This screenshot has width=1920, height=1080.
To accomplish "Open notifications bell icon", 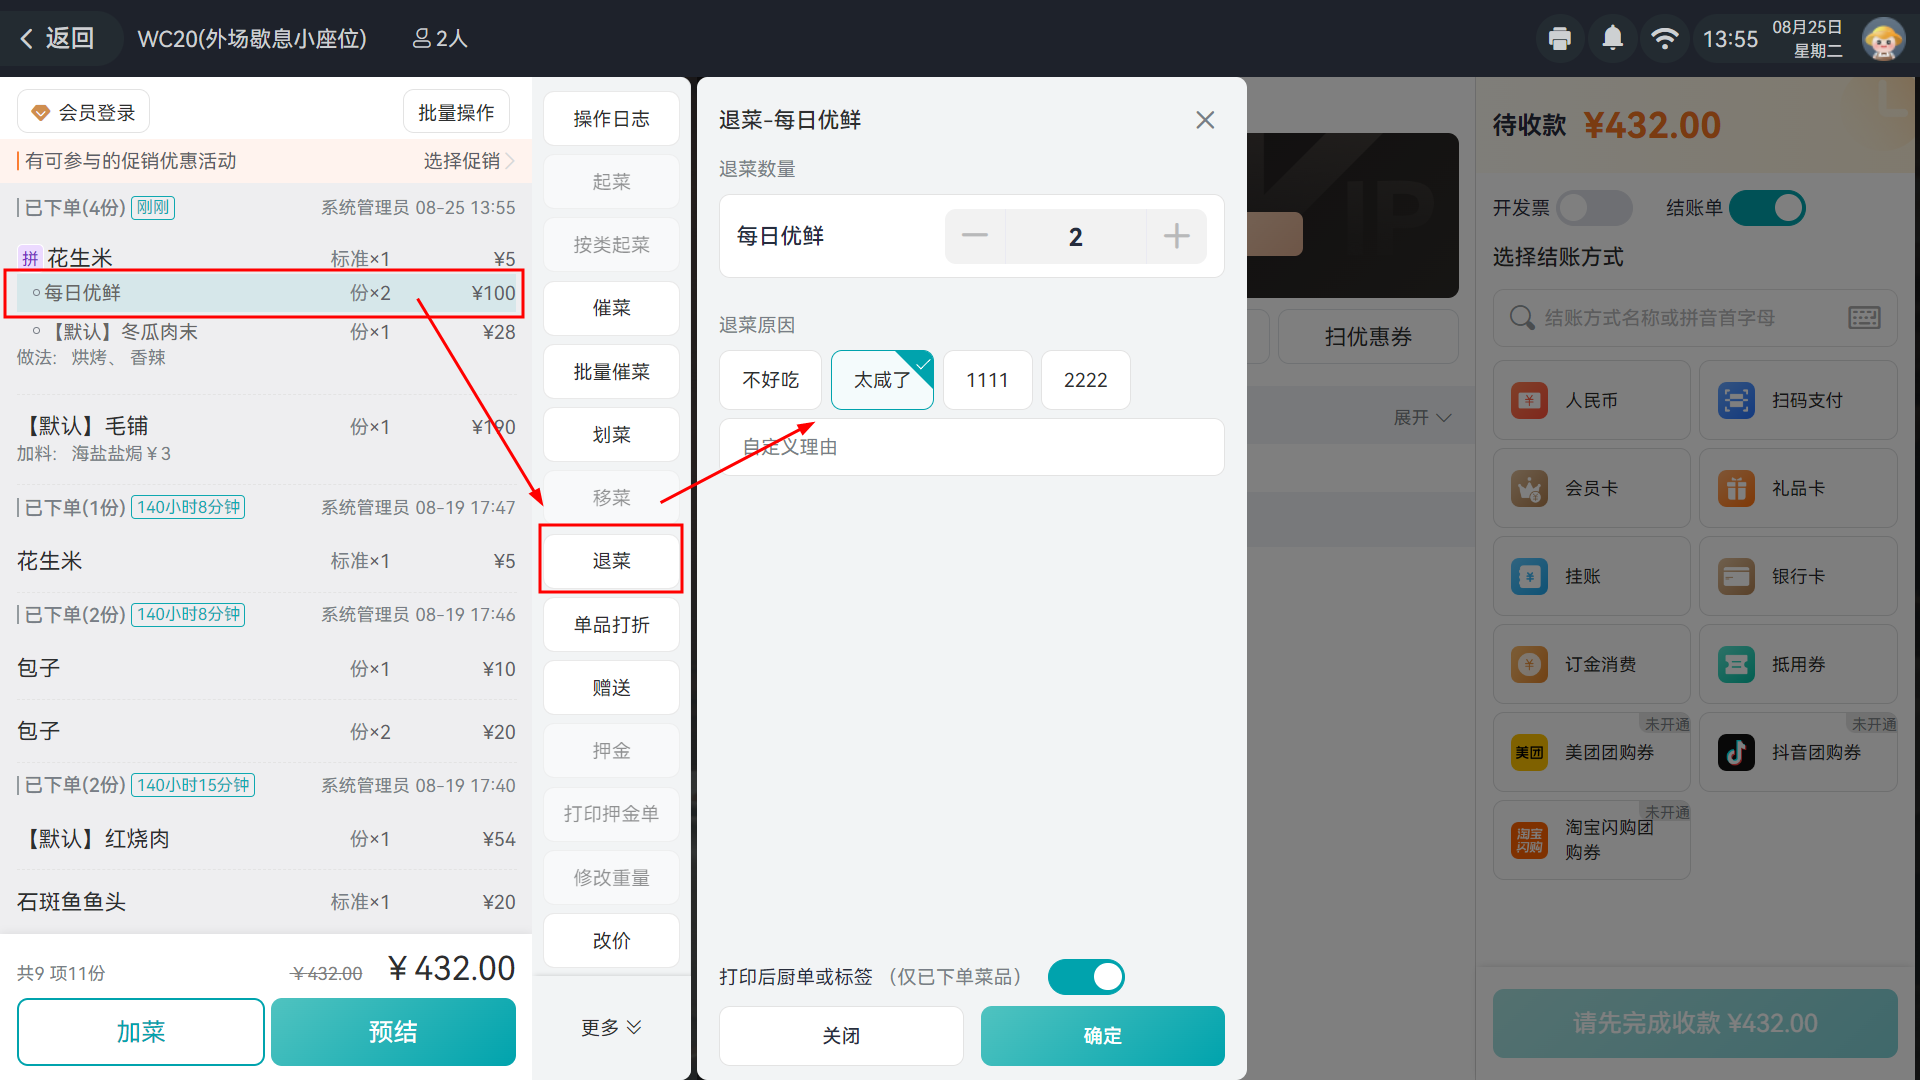I will click(x=1612, y=39).
